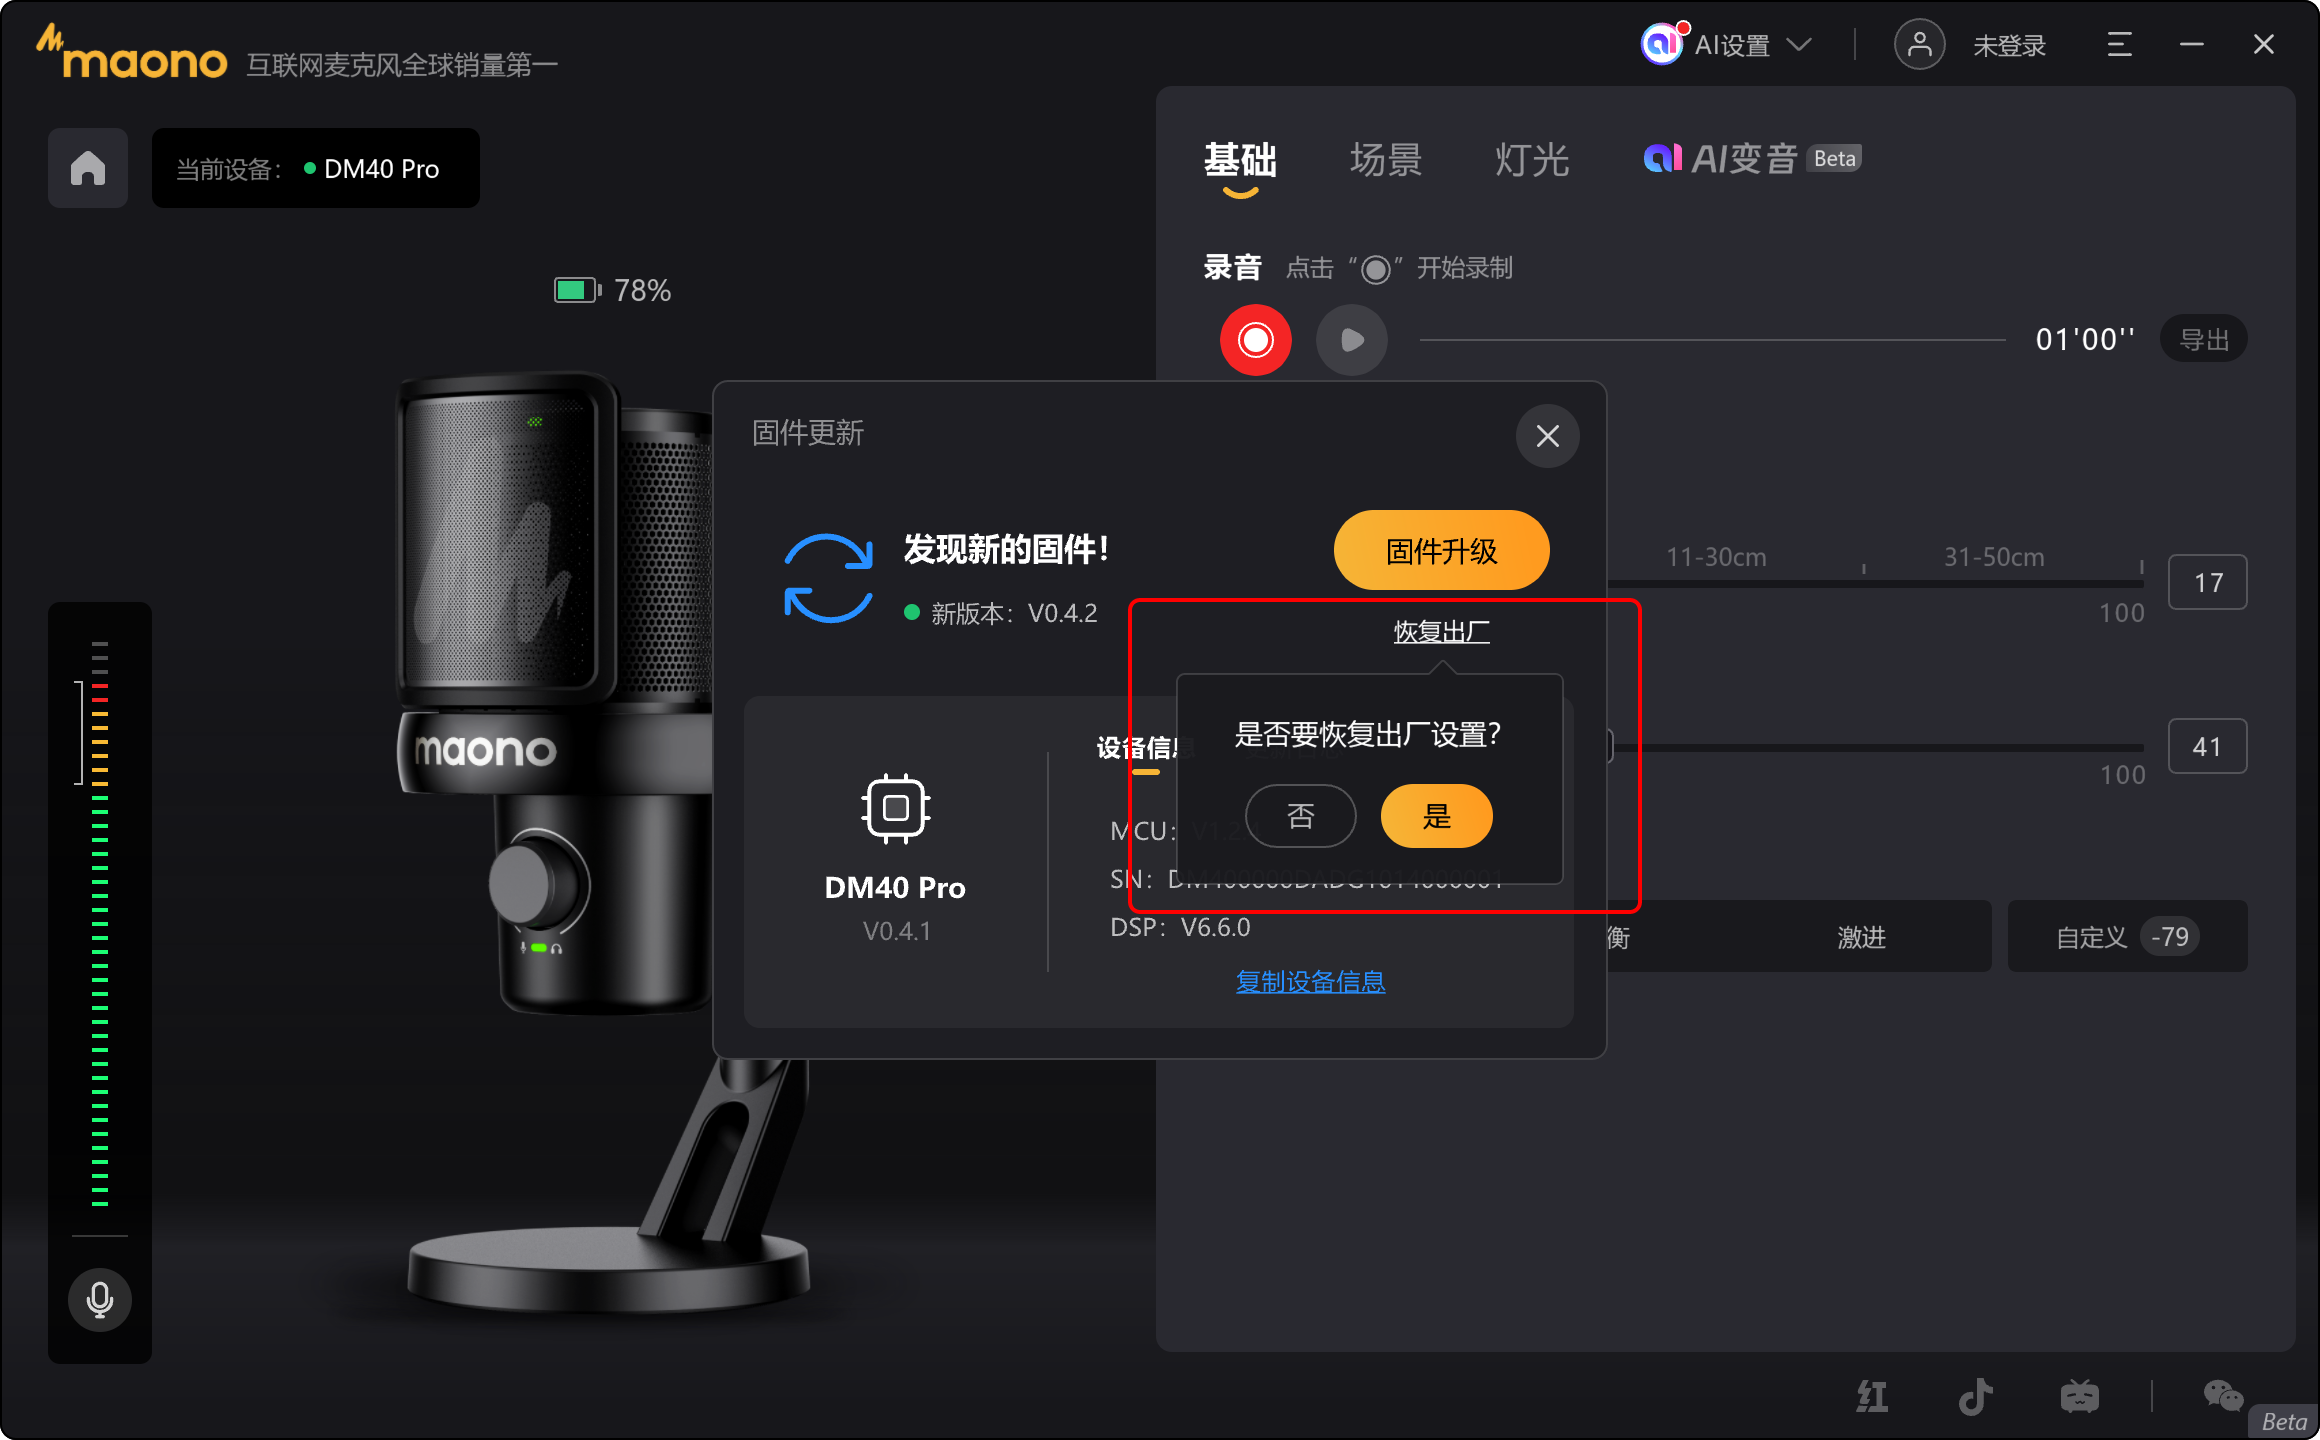Open the Xiaohongshu icon in footer
Screen dimensions: 2320x1440
click(1871, 1396)
